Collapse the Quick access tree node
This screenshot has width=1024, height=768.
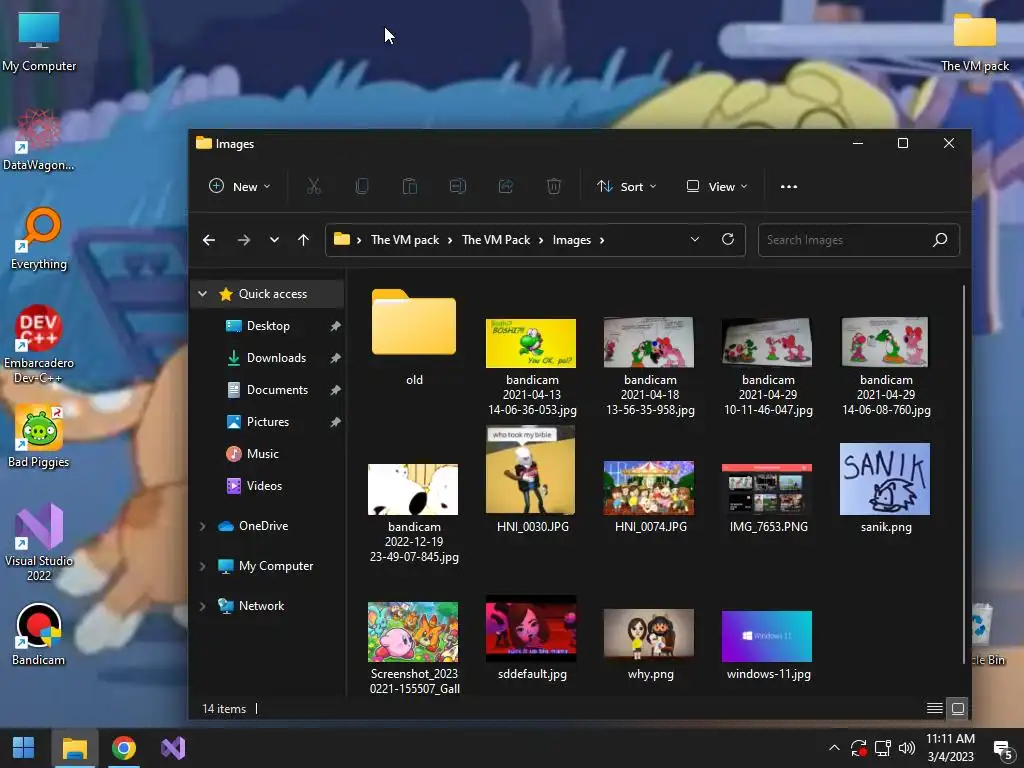(202, 294)
